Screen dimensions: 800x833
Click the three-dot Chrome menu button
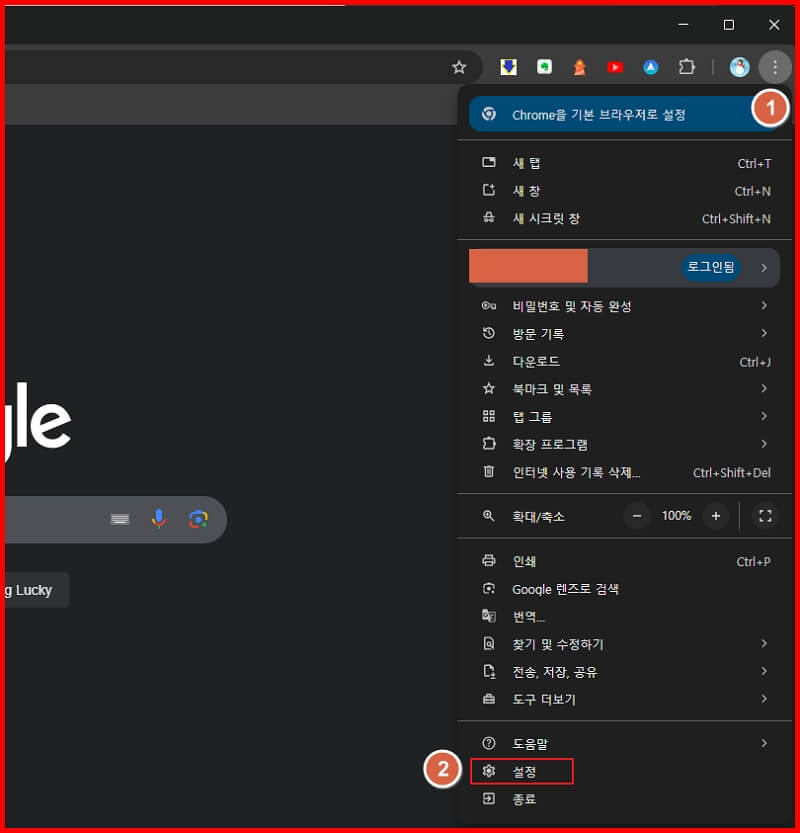pos(775,67)
